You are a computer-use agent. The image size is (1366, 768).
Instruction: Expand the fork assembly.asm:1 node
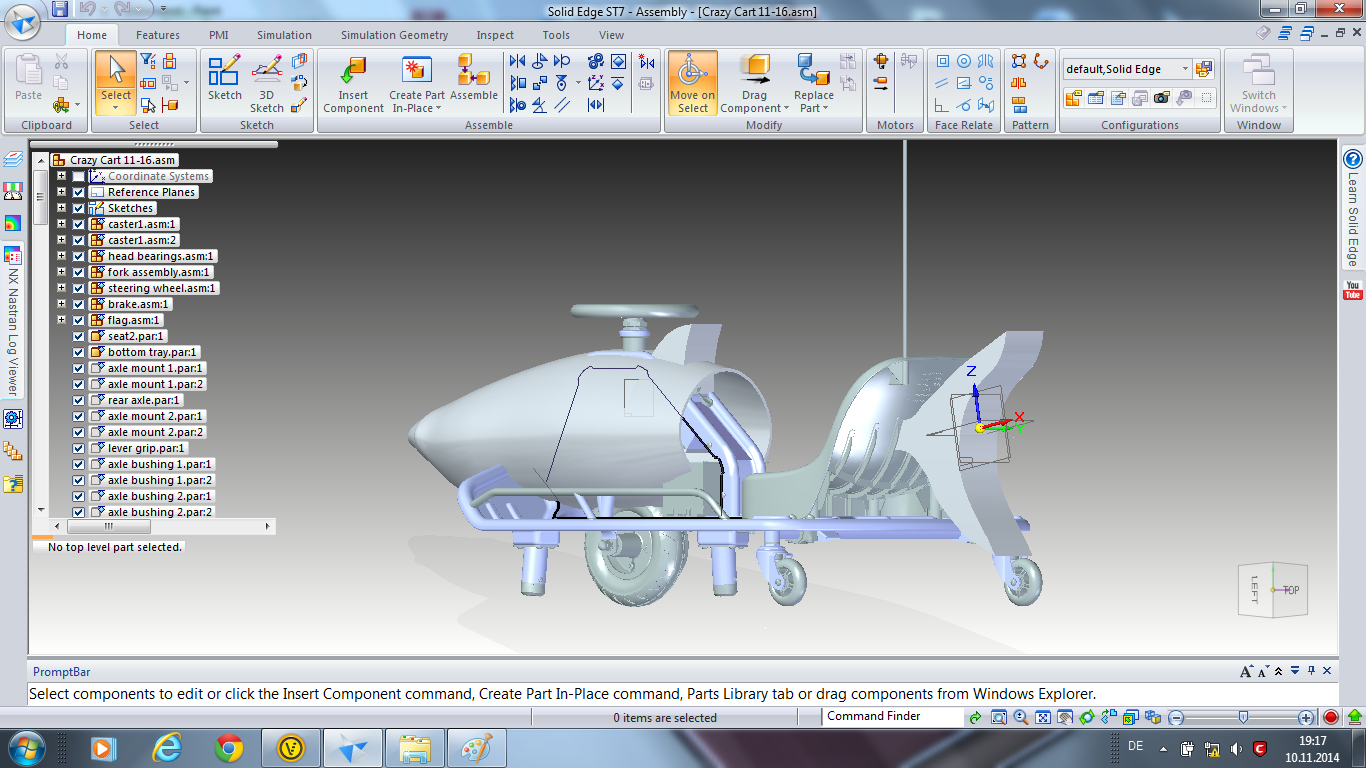pyautogui.click(x=61, y=272)
